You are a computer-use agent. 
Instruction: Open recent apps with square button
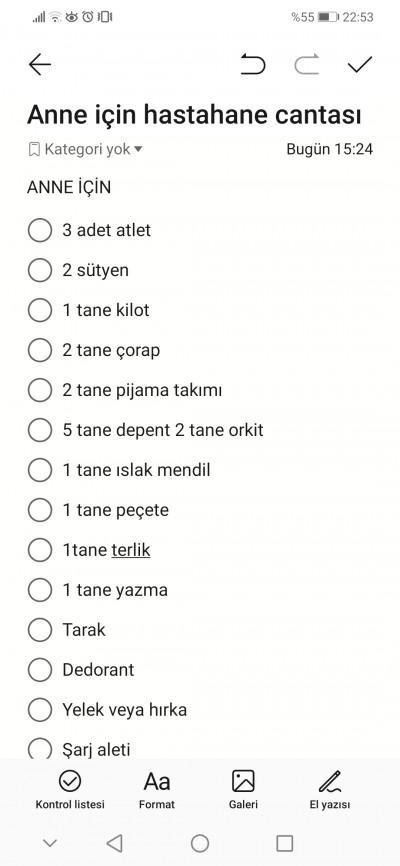tap(285, 843)
